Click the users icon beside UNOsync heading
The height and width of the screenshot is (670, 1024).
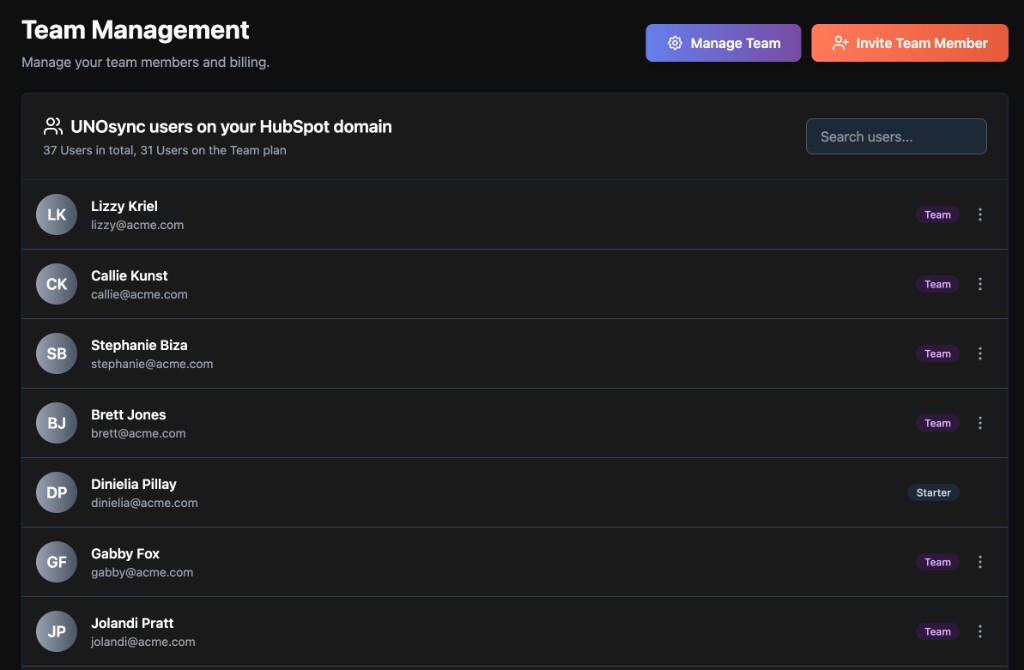[53, 127]
